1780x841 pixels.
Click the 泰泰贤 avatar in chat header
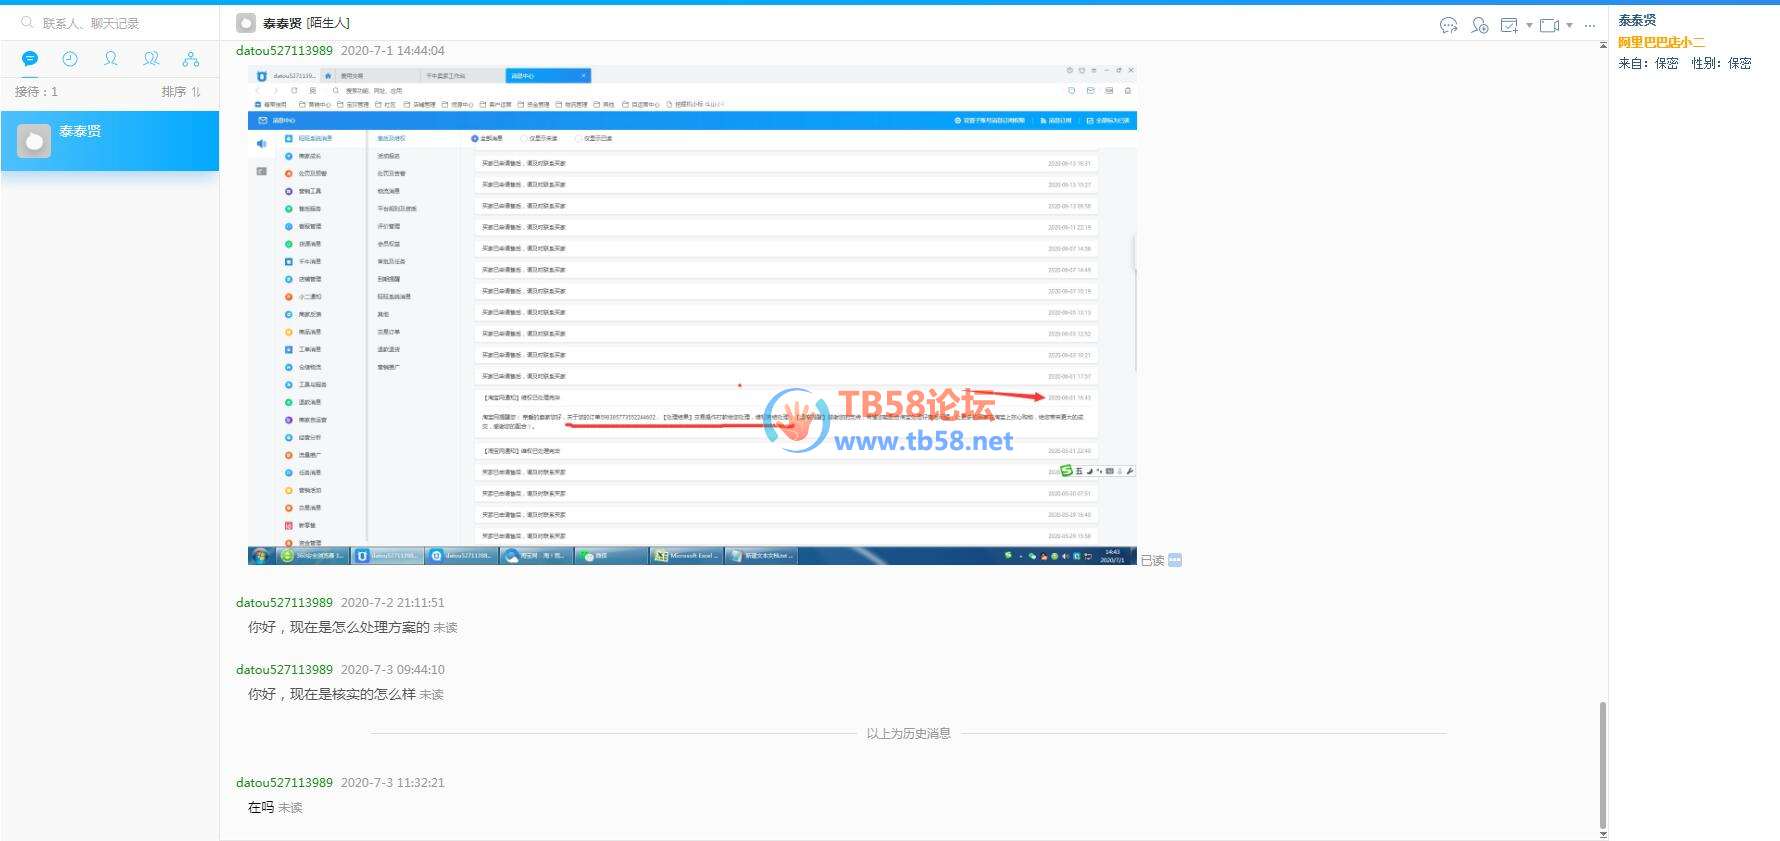(x=246, y=23)
